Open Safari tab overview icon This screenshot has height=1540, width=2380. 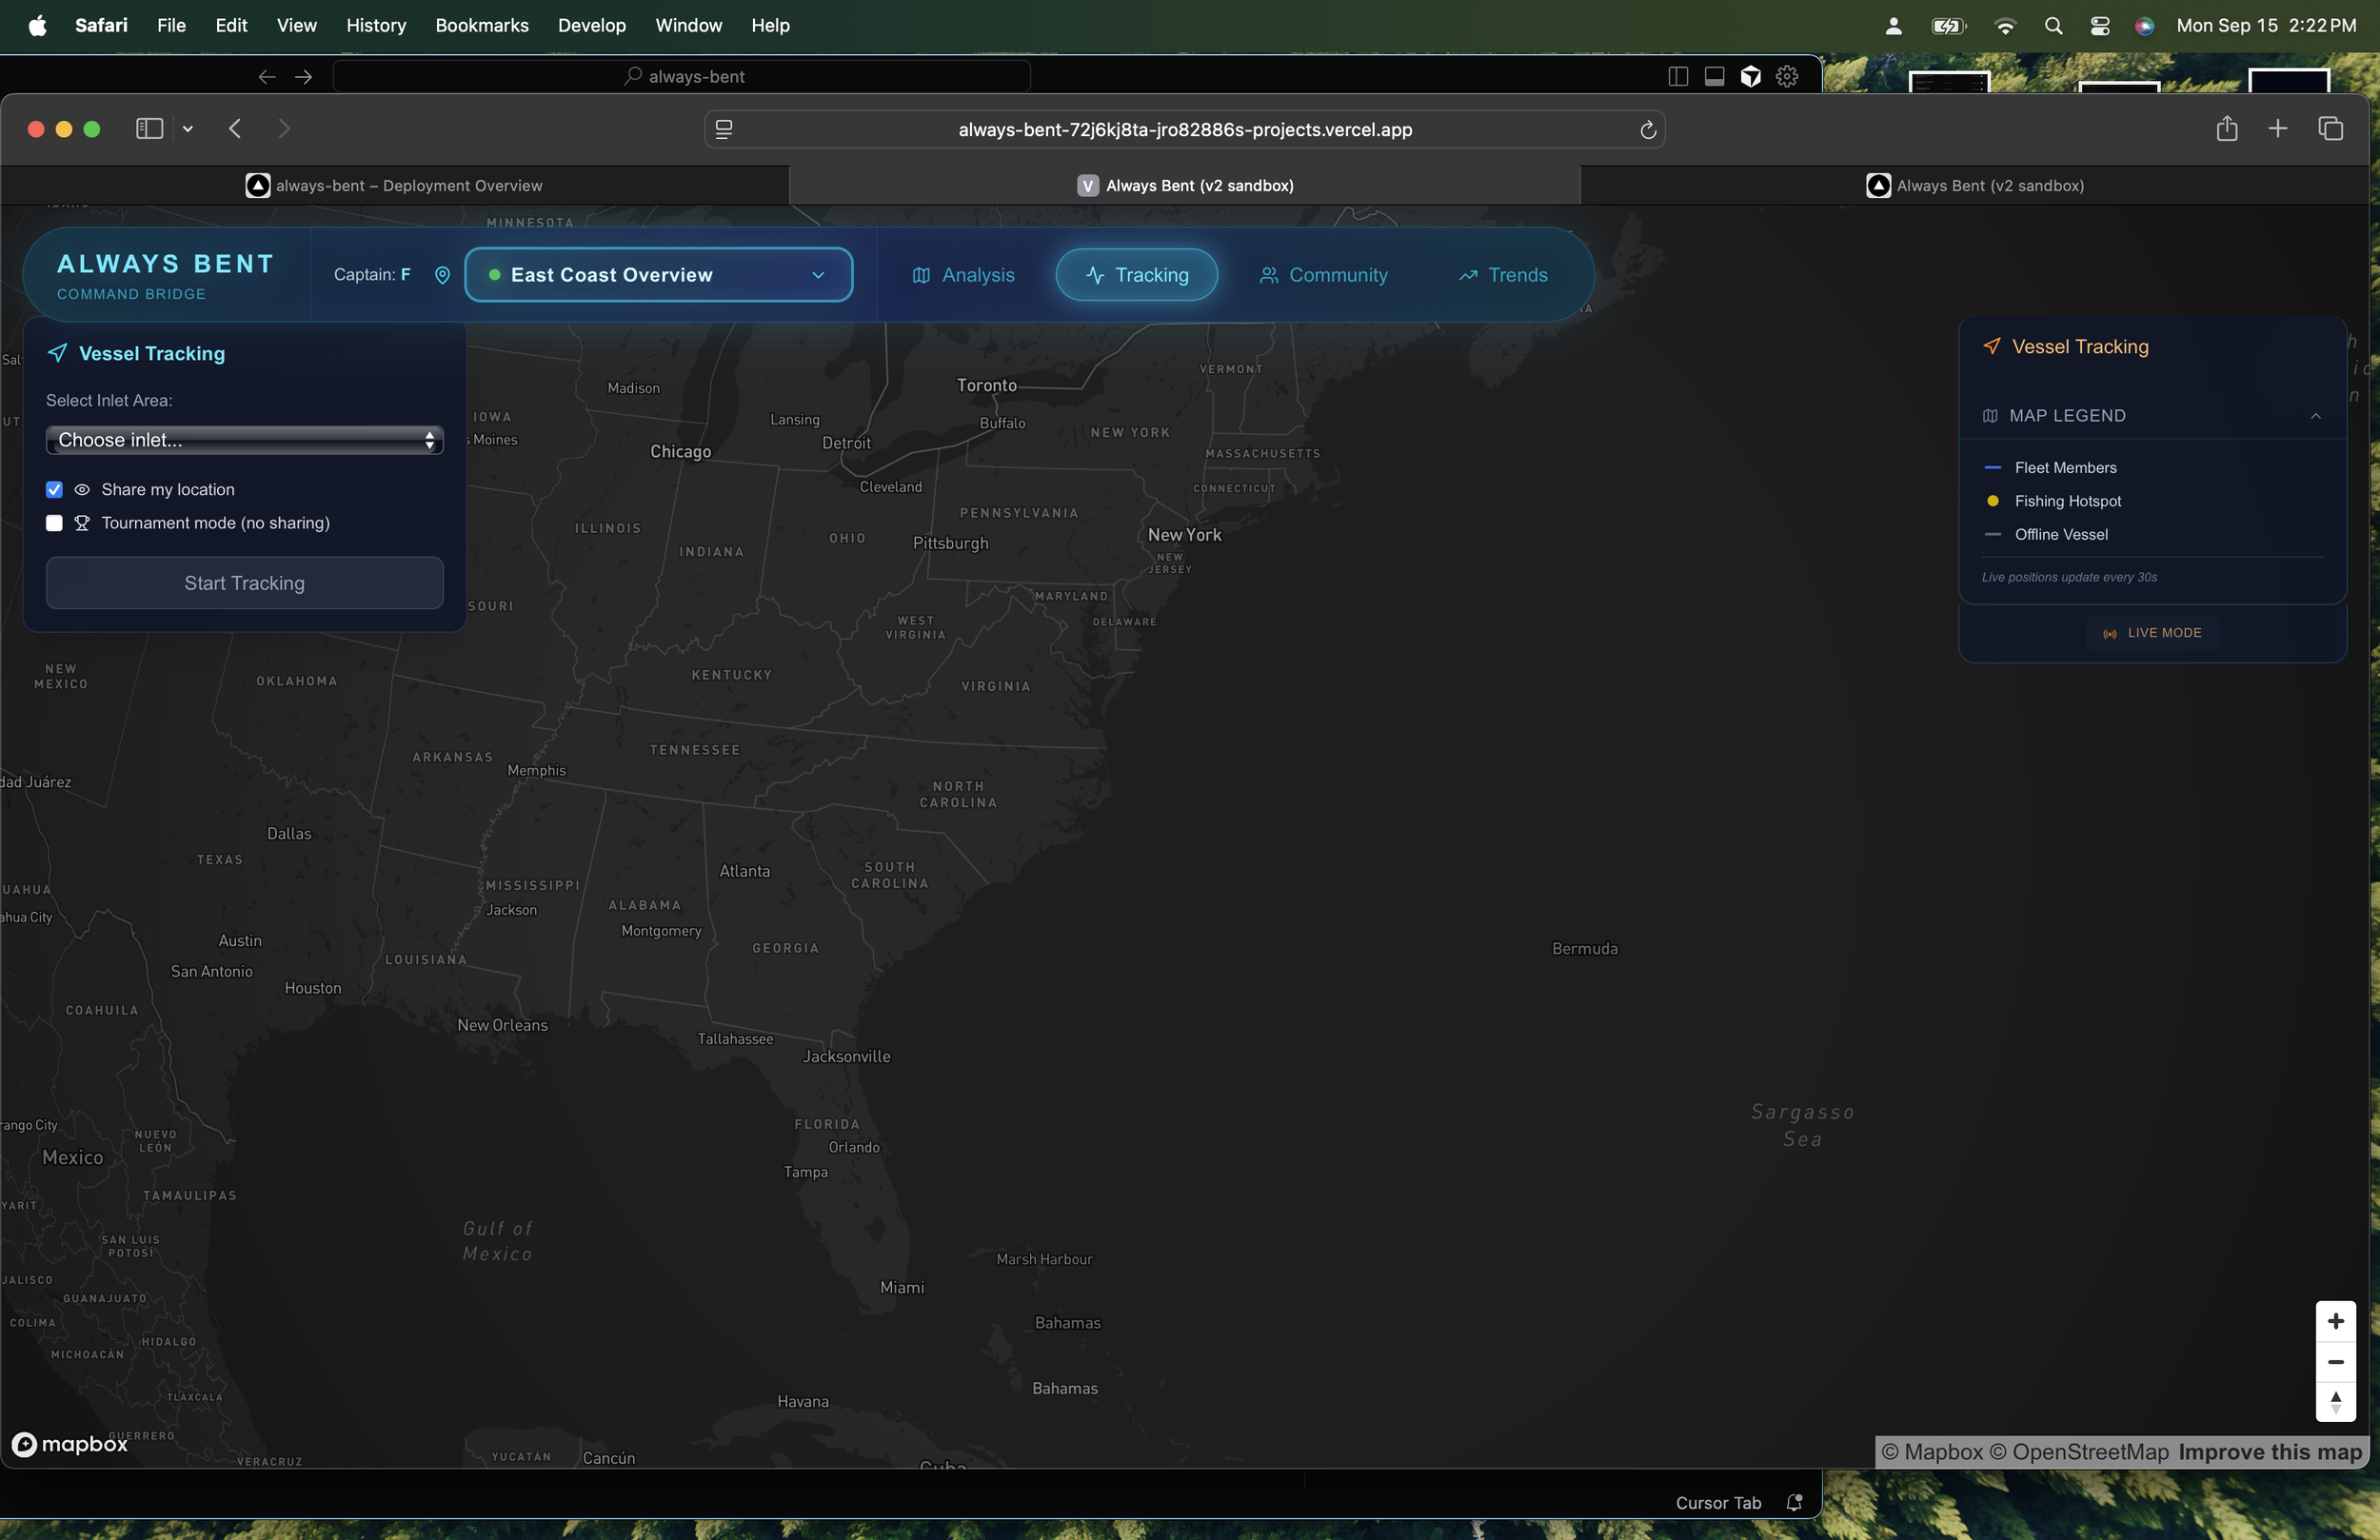click(2330, 129)
